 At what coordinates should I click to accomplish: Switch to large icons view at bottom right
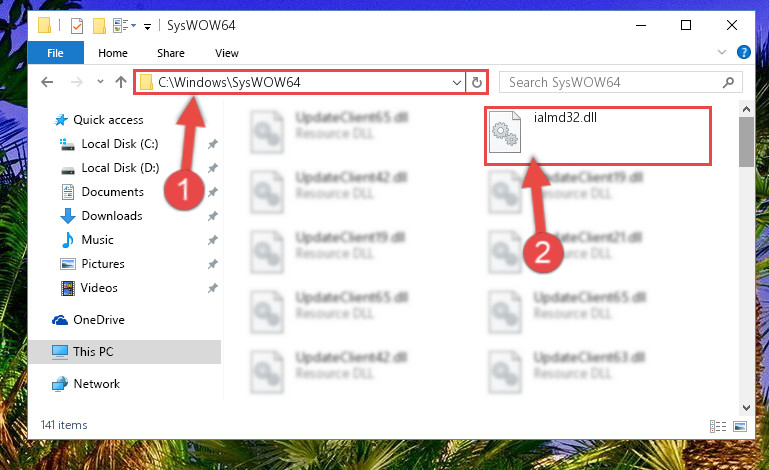click(740, 426)
